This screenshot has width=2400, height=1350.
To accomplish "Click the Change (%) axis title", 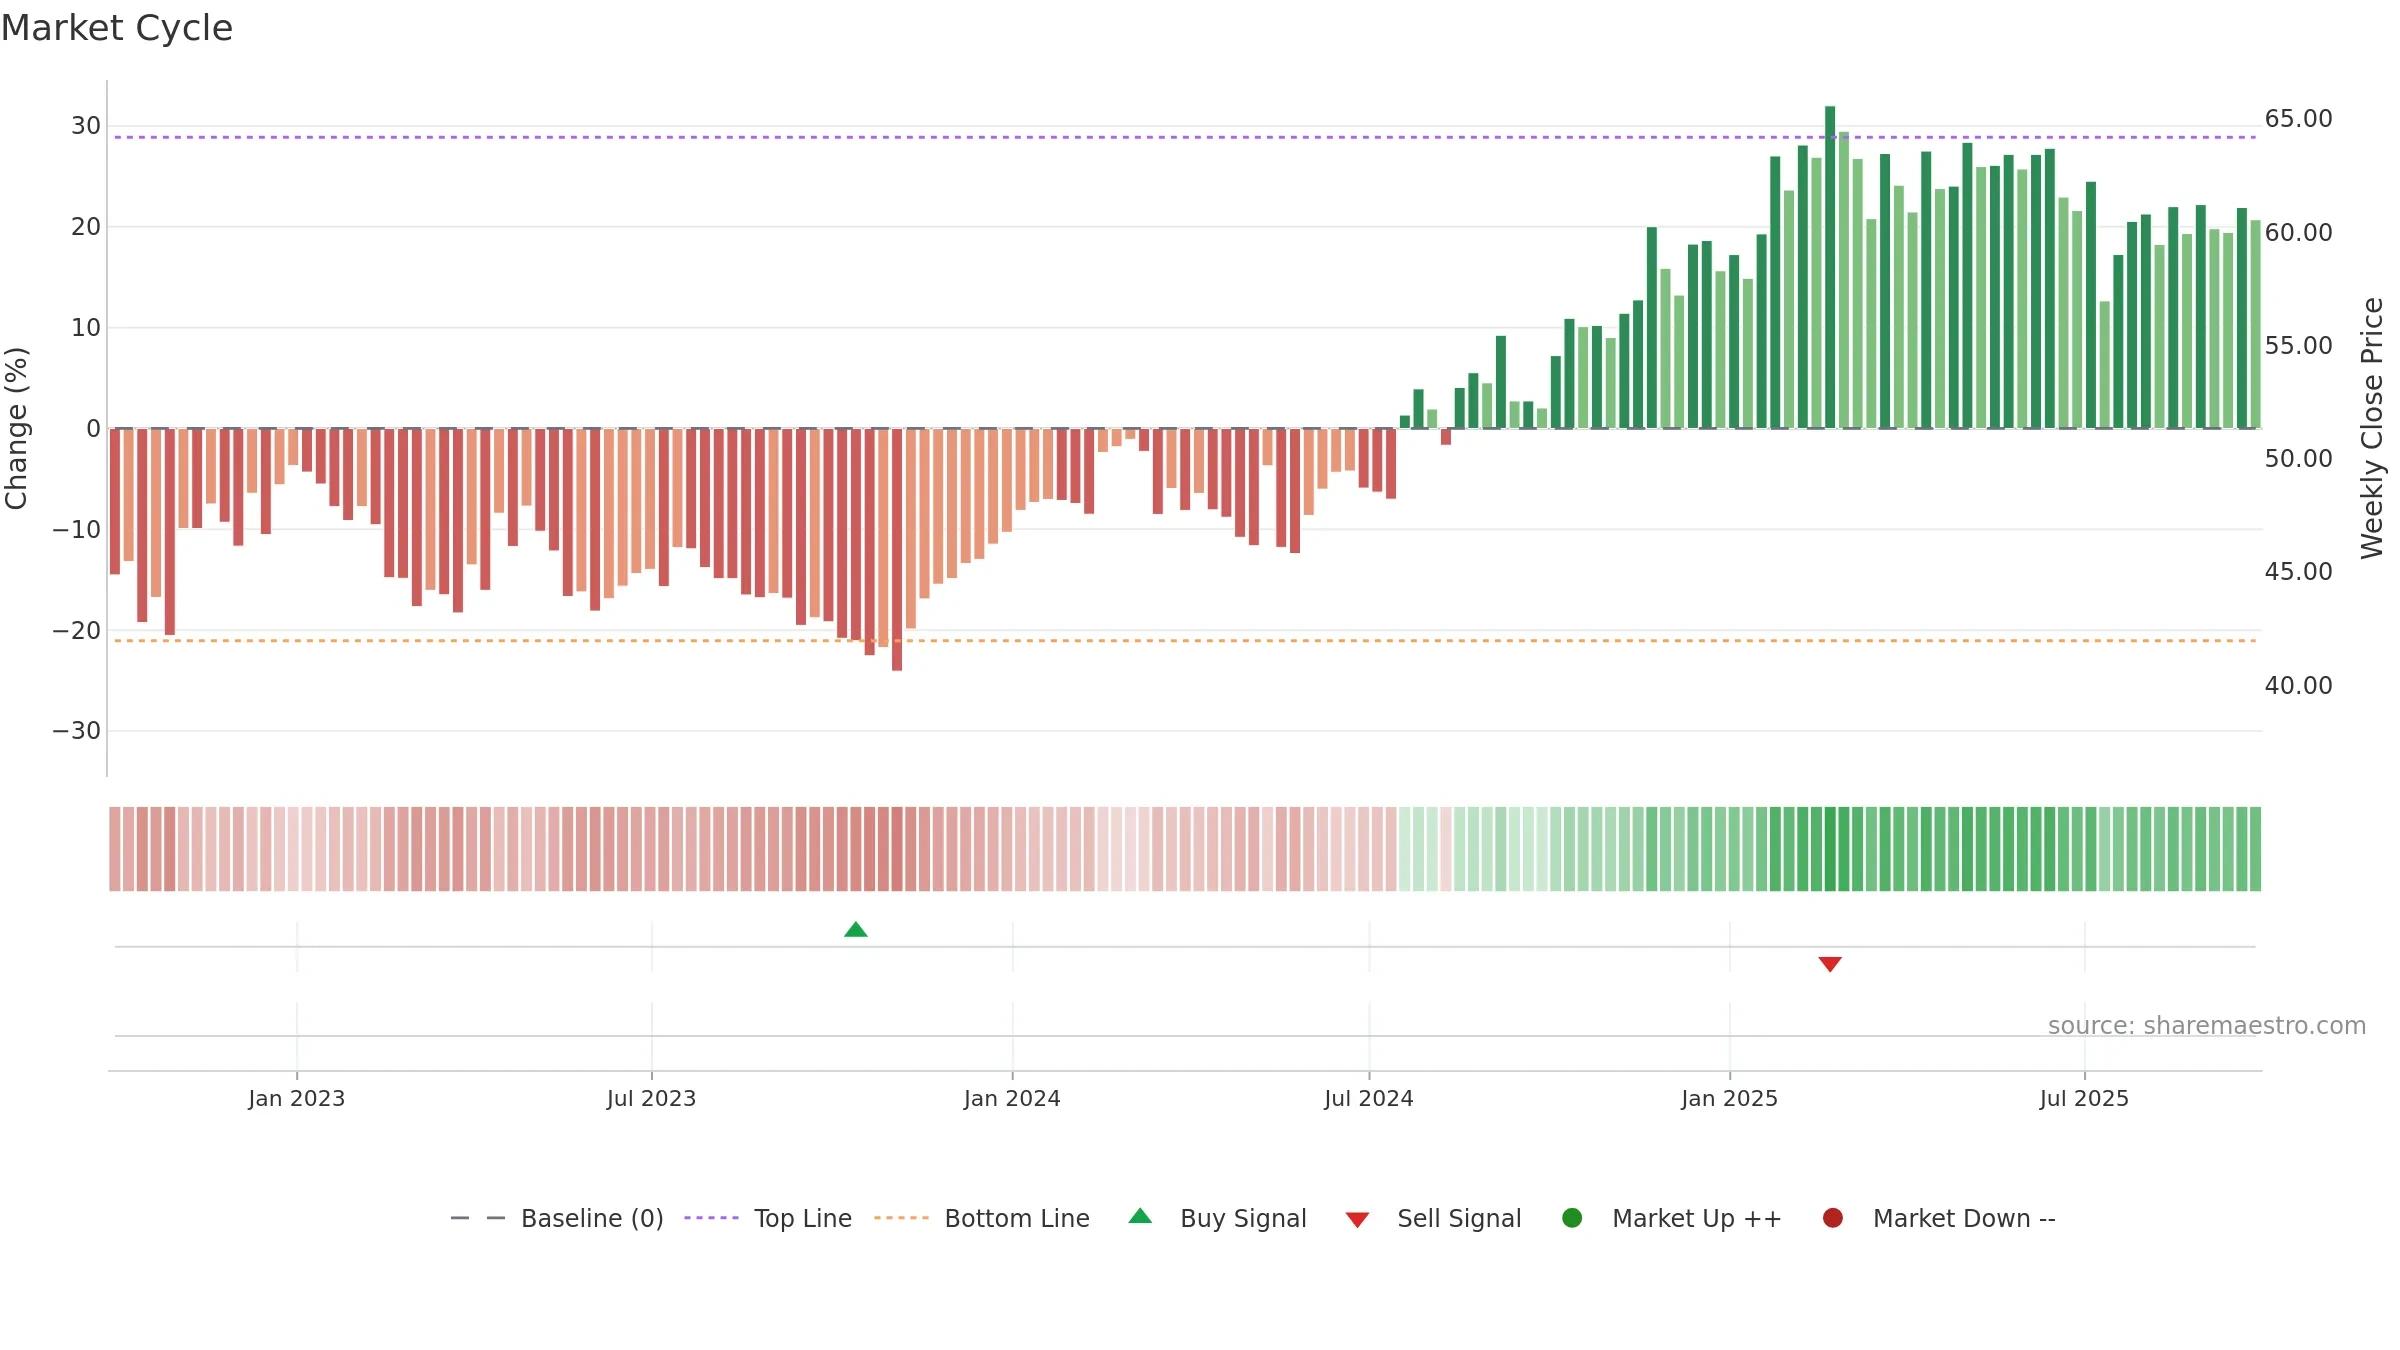I will (x=17, y=428).
